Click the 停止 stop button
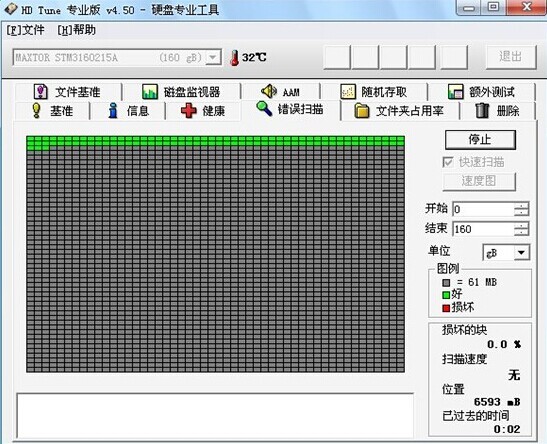The width and height of the screenshot is (547, 444). coord(480,140)
